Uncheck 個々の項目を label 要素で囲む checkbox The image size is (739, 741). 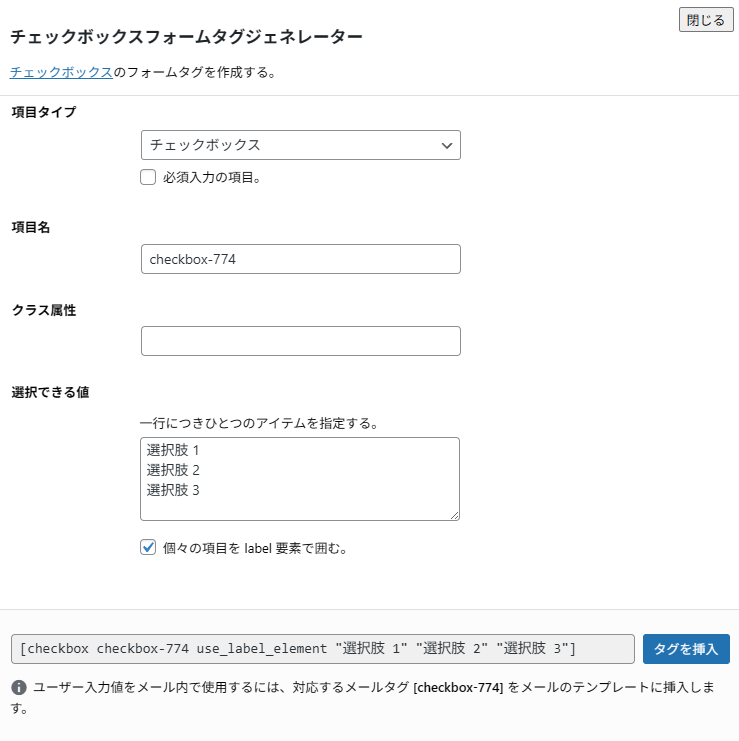(148, 548)
